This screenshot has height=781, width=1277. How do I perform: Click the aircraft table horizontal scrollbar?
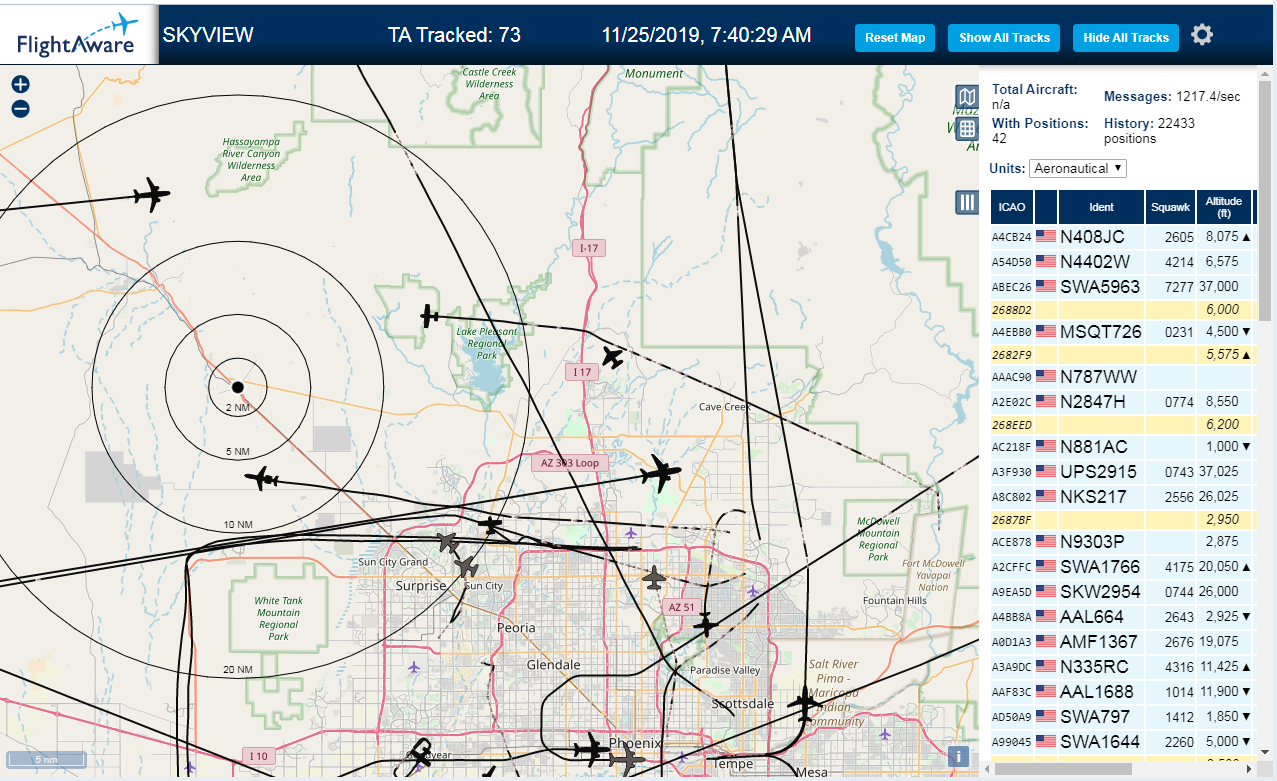point(1065,769)
